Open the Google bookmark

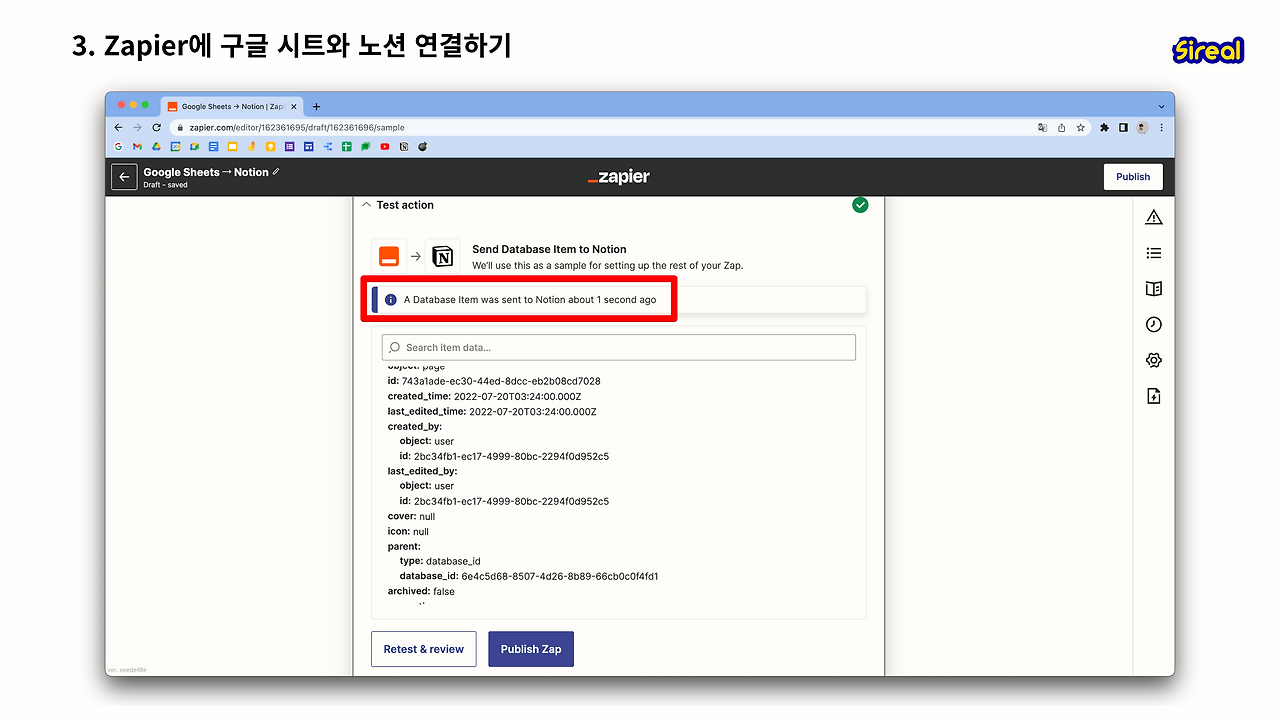click(x=119, y=147)
